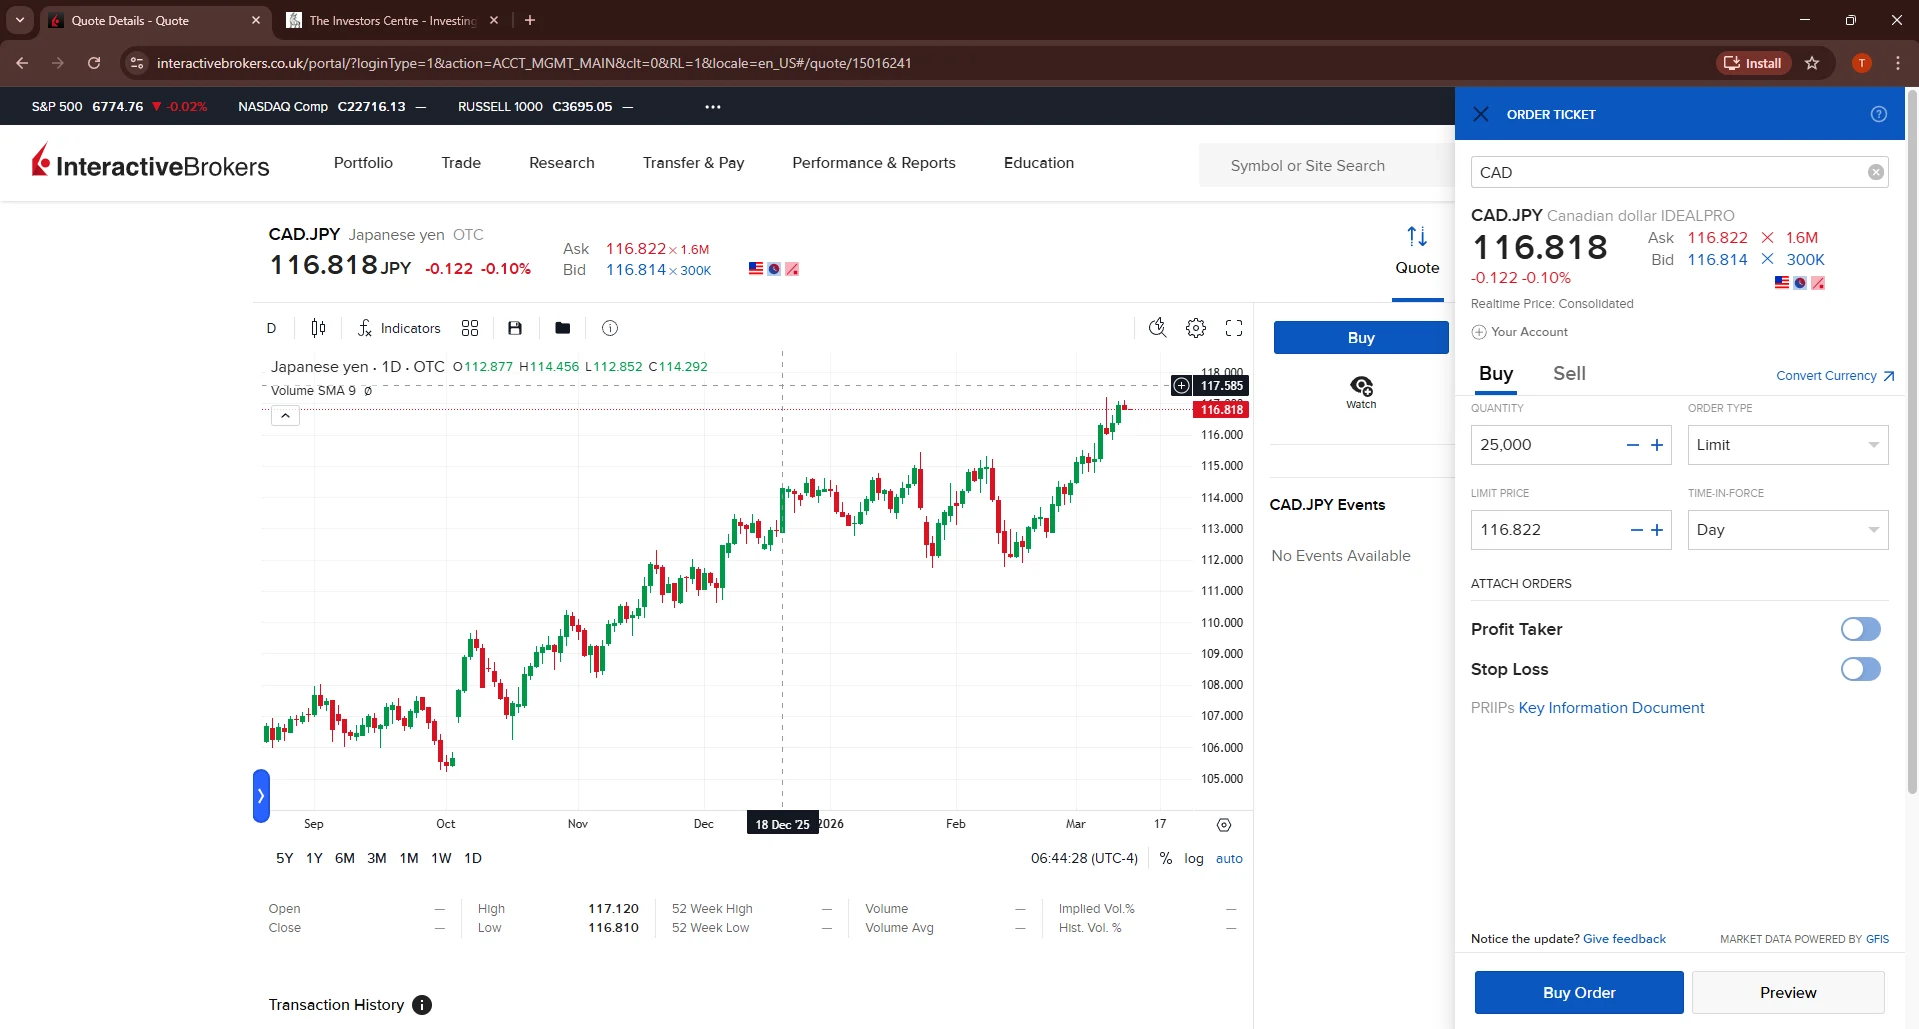Image resolution: width=1919 pixels, height=1029 pixels.
Task: Save the chart with the floppy disk icon
Action: pos(515,328)
